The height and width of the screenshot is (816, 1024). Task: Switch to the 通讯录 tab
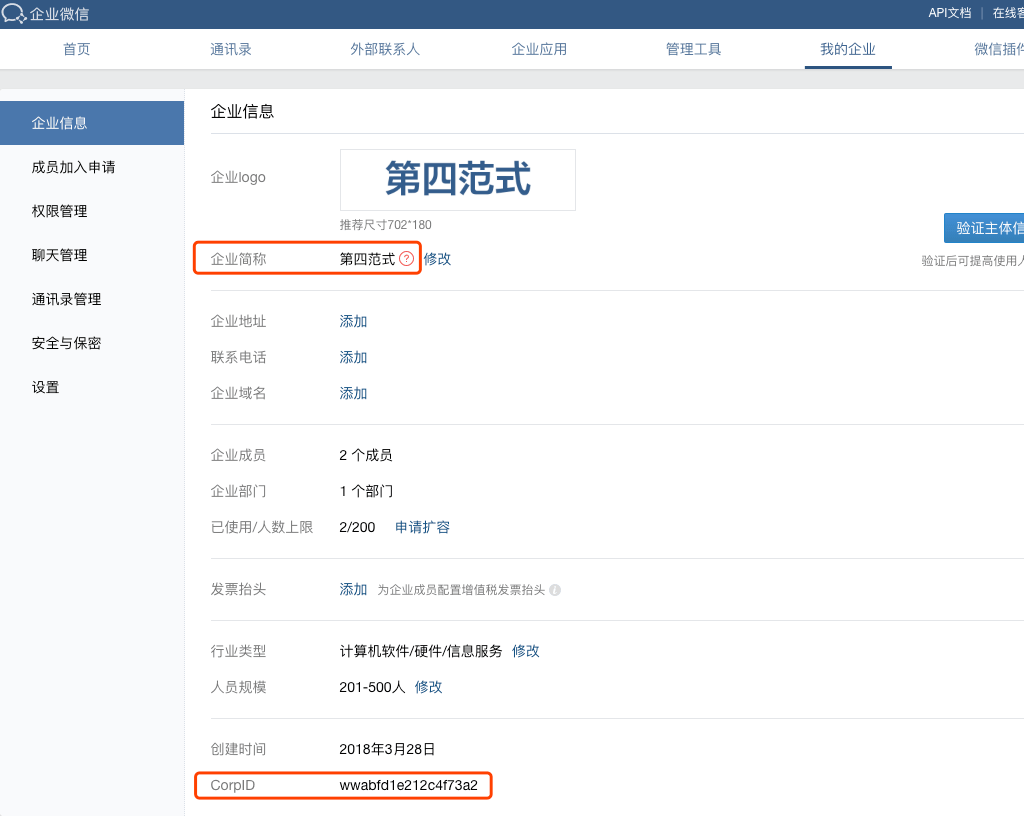point(231,49)
